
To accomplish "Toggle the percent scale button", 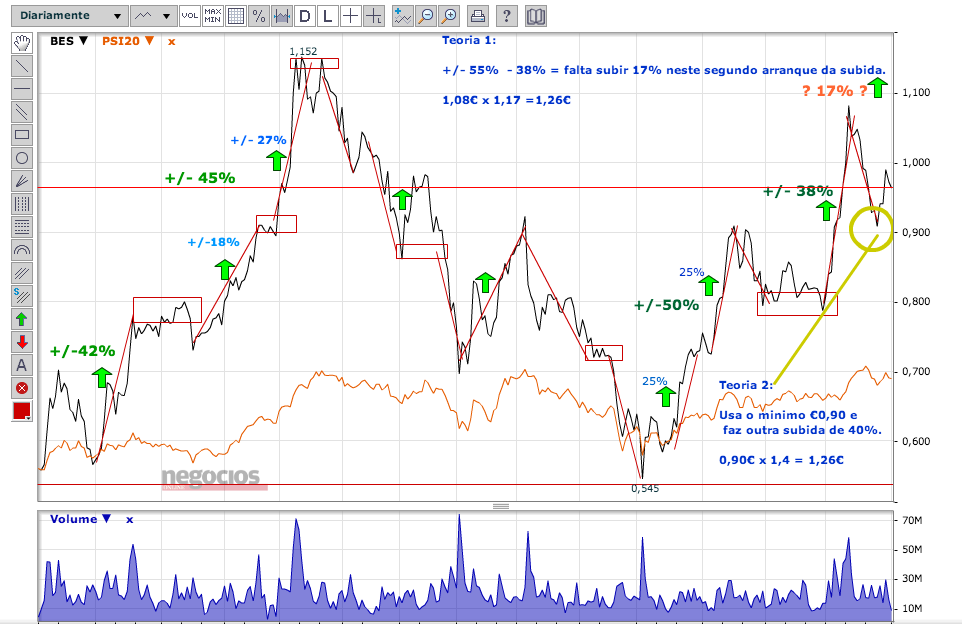I will pyautogui.click(x=259, y=16).
